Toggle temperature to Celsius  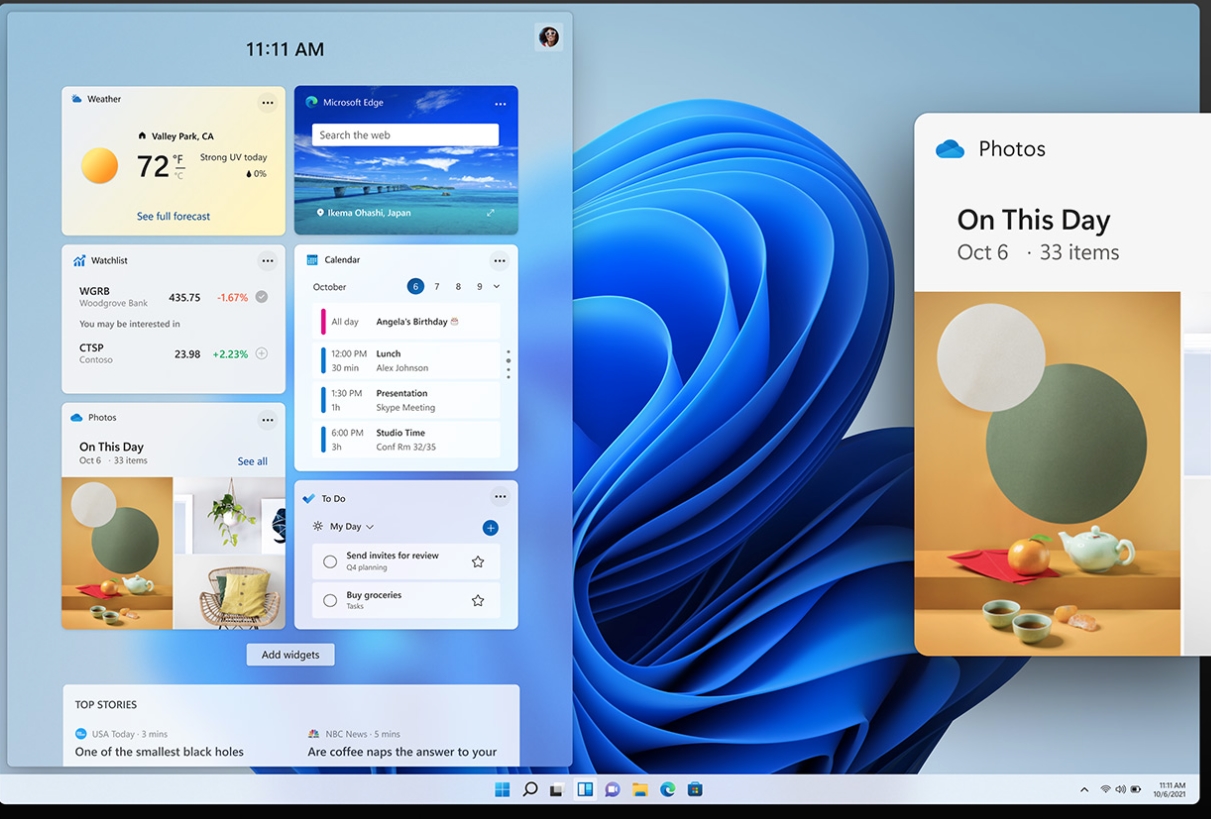point(179,176)
